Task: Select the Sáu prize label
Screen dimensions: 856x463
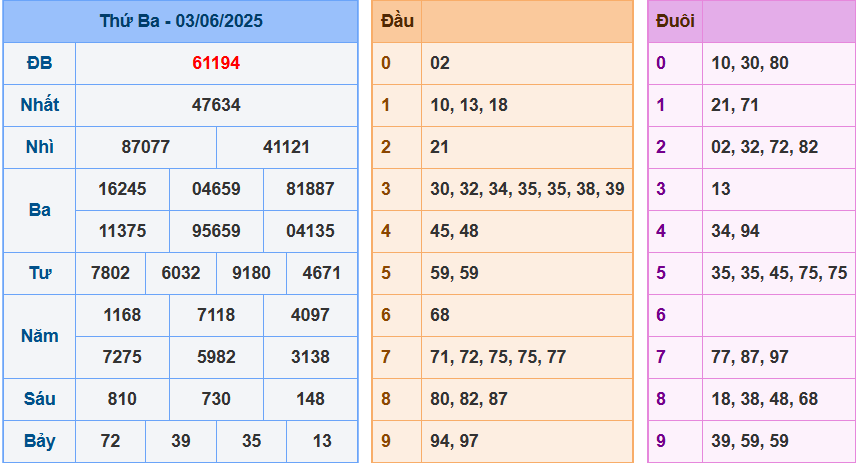Action: [x=39, y=399]
